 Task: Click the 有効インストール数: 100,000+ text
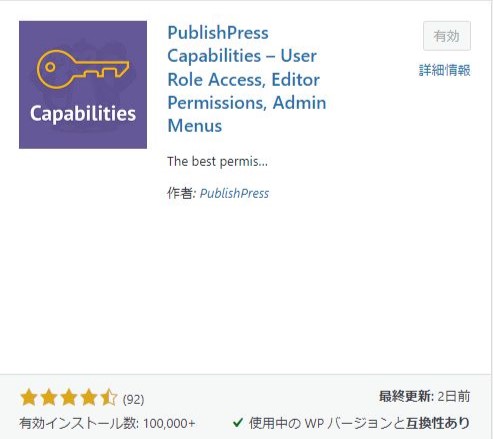[107, 423]
